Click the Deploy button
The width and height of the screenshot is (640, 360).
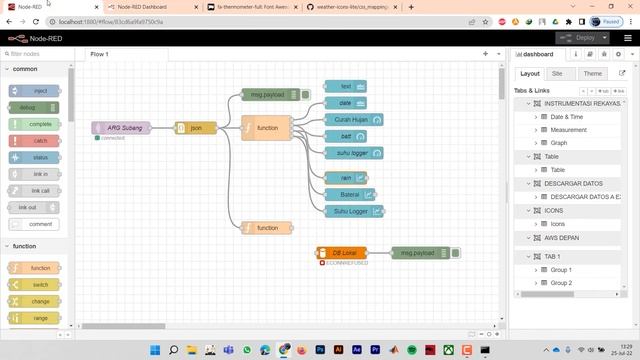(x=578, y=38)
